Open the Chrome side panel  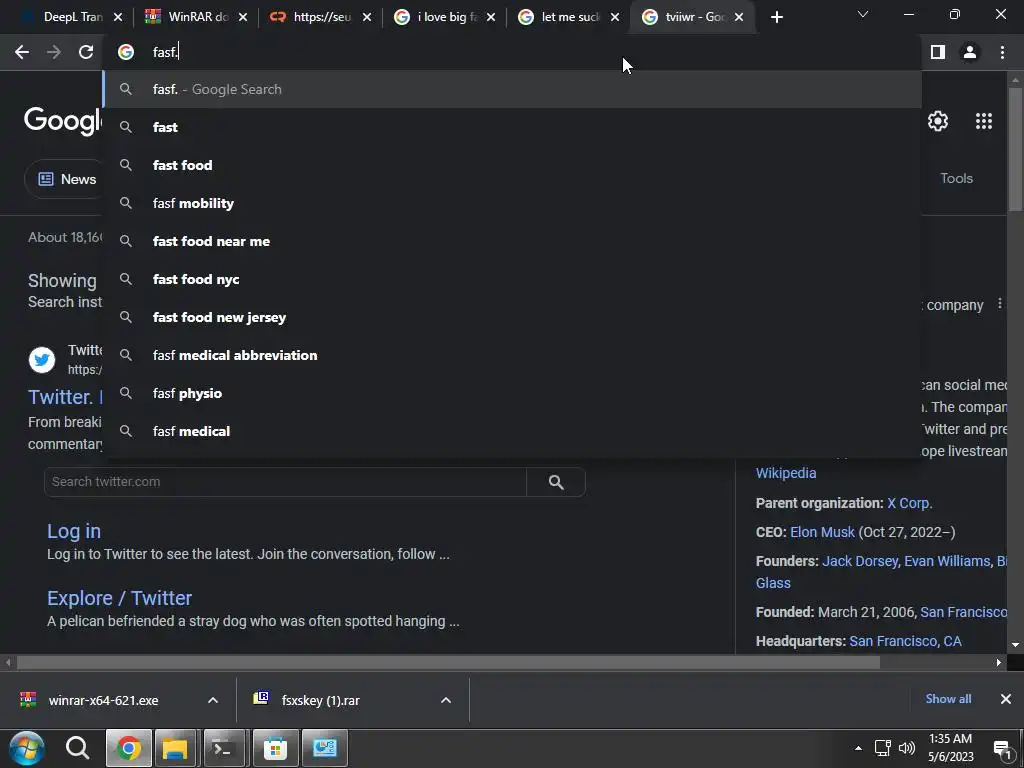pos(938,52)
